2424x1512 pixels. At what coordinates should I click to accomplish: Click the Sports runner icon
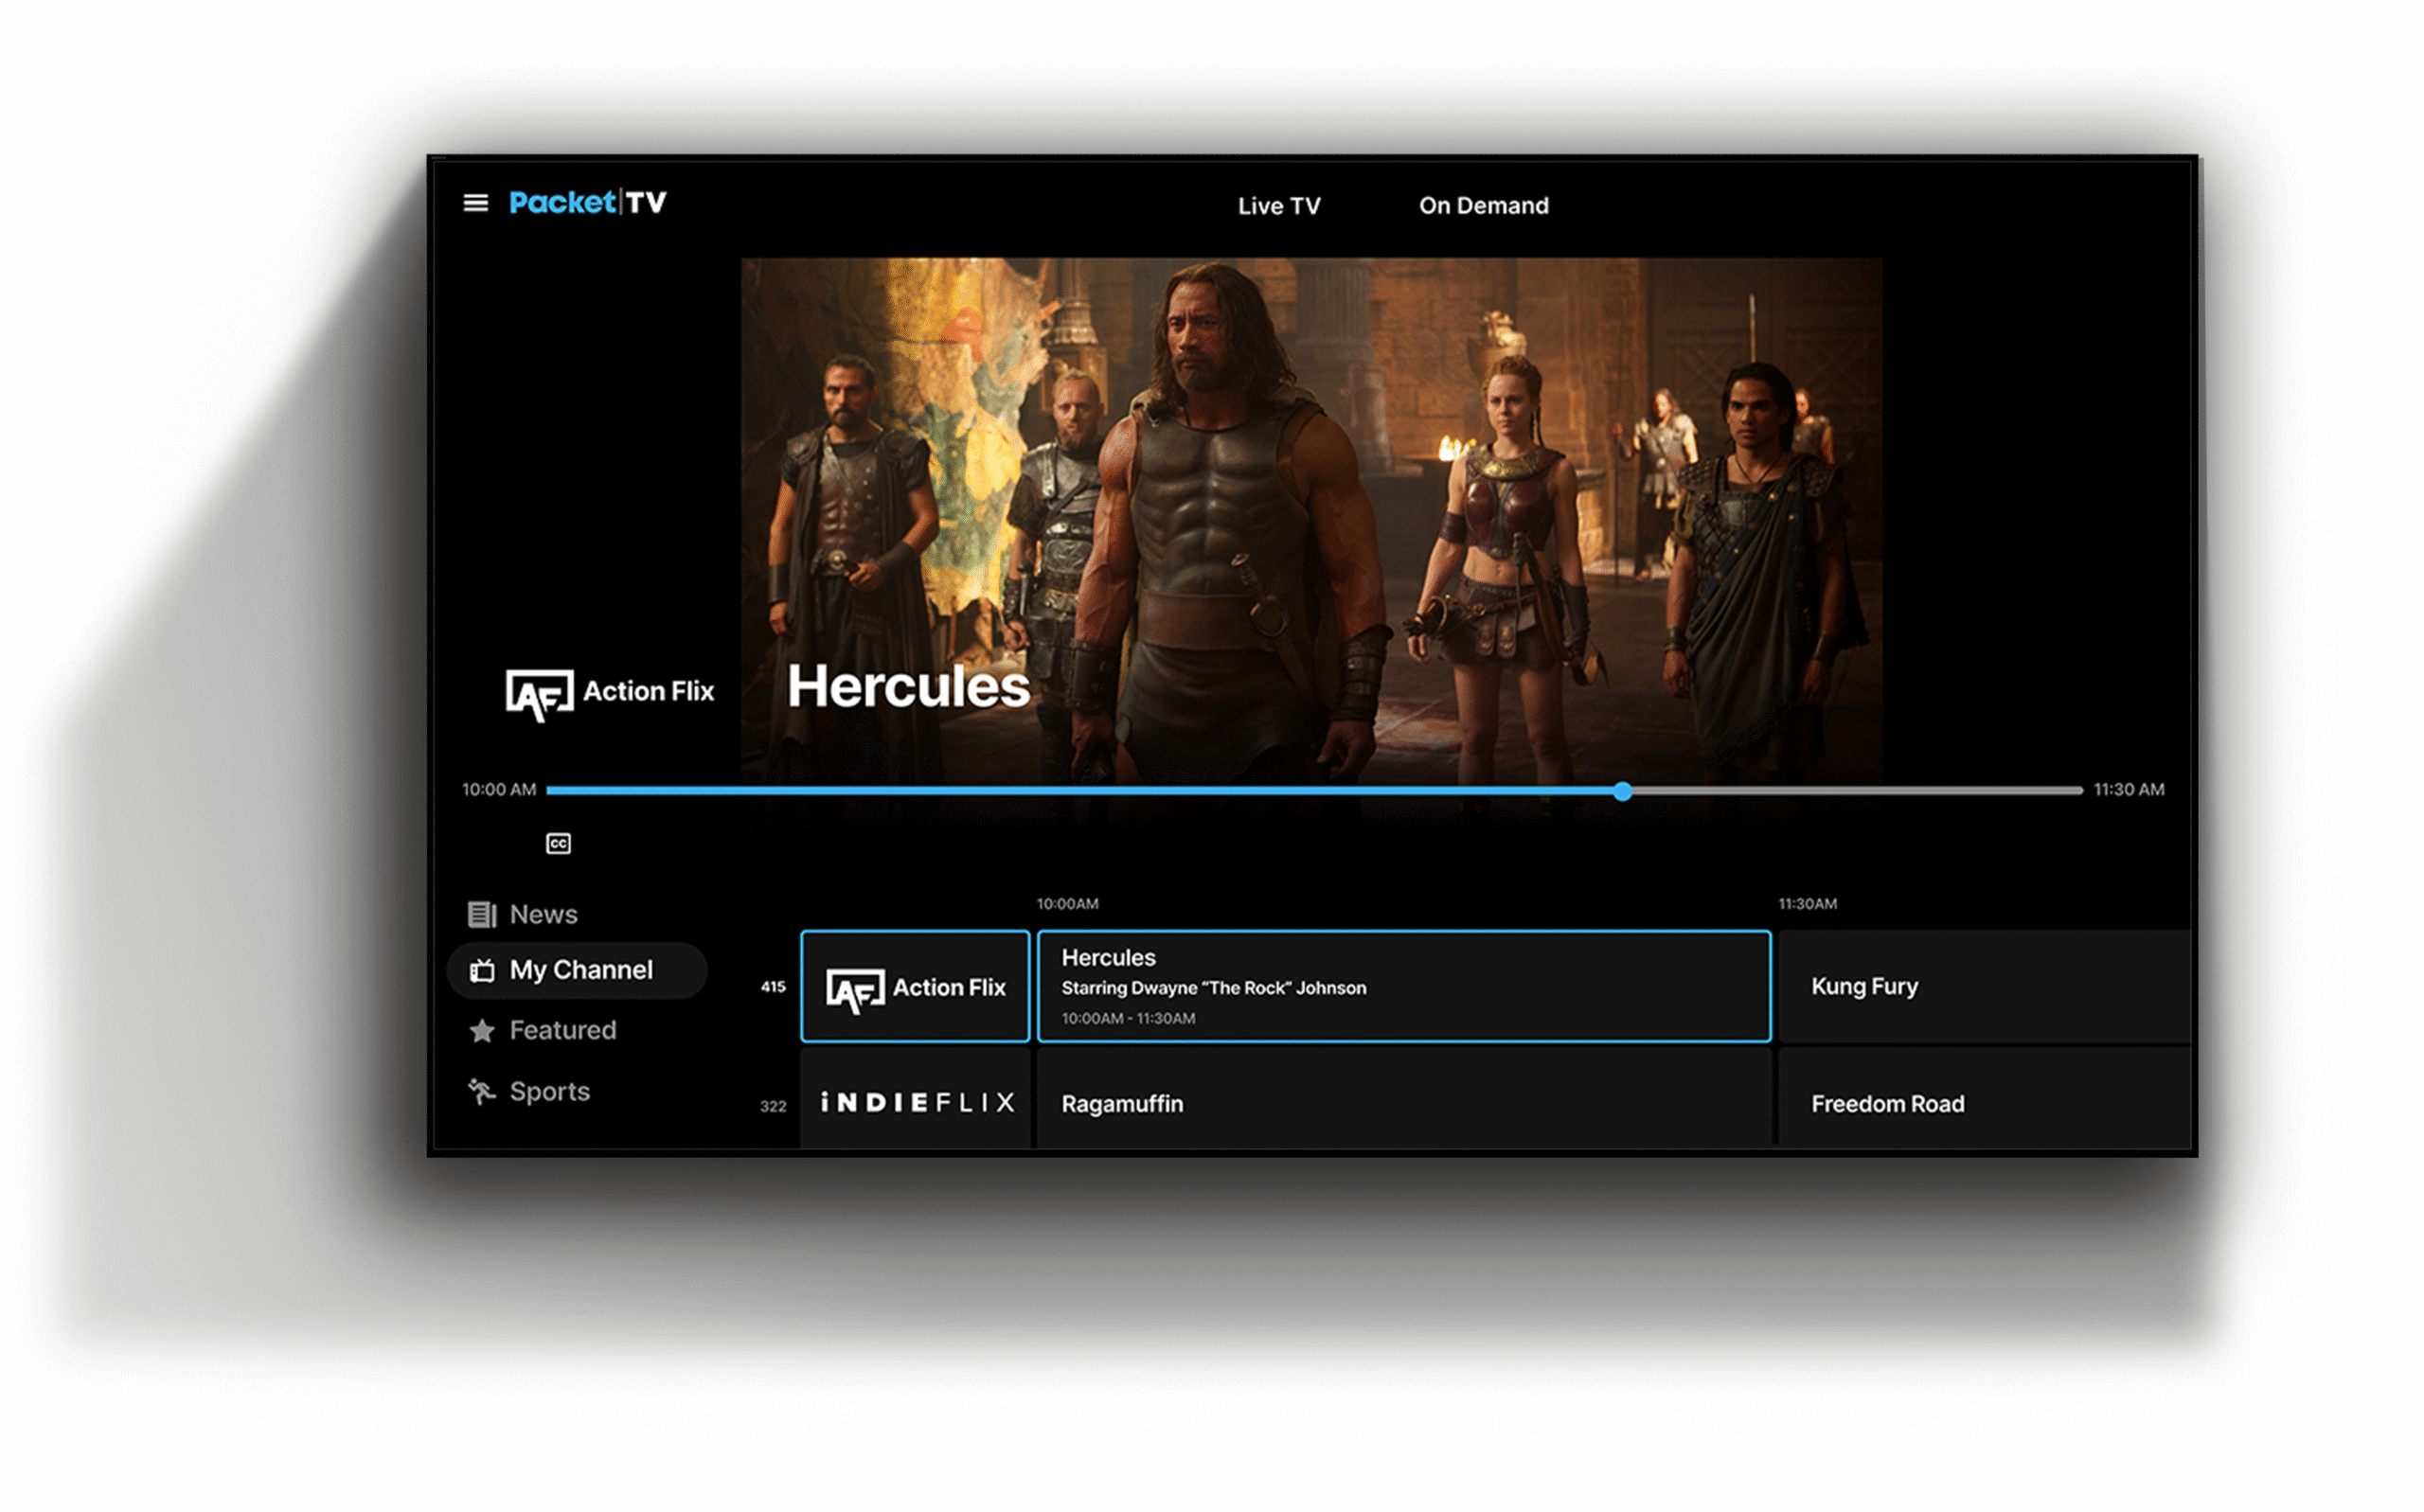point(482,1091)
